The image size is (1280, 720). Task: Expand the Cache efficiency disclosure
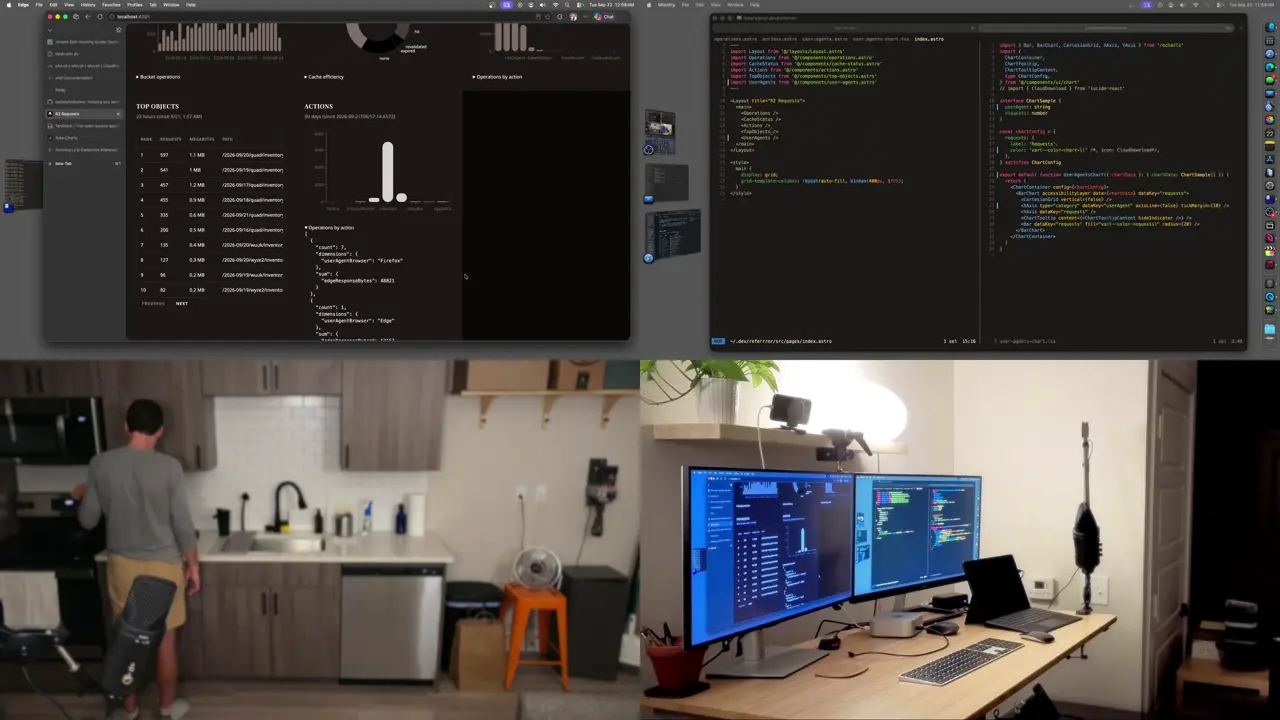[x=324, y=77]
